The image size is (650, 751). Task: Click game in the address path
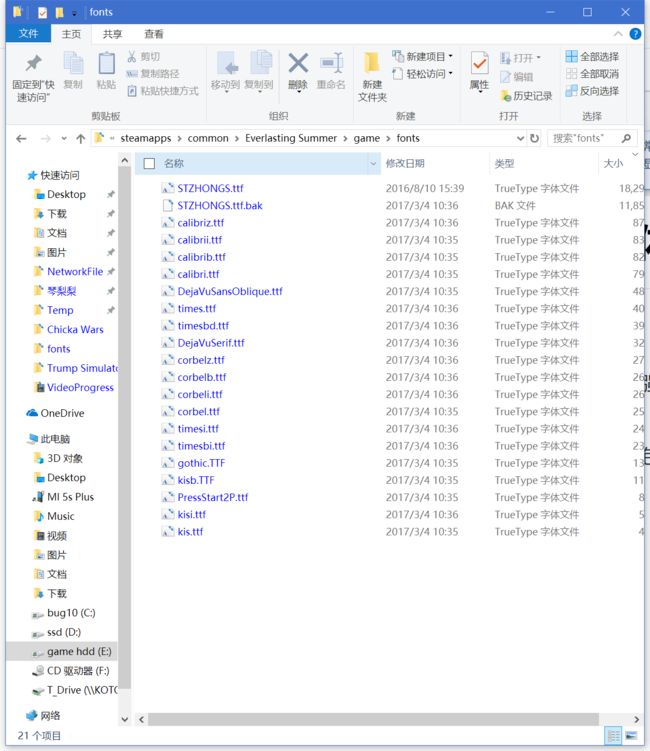[366, 138]
